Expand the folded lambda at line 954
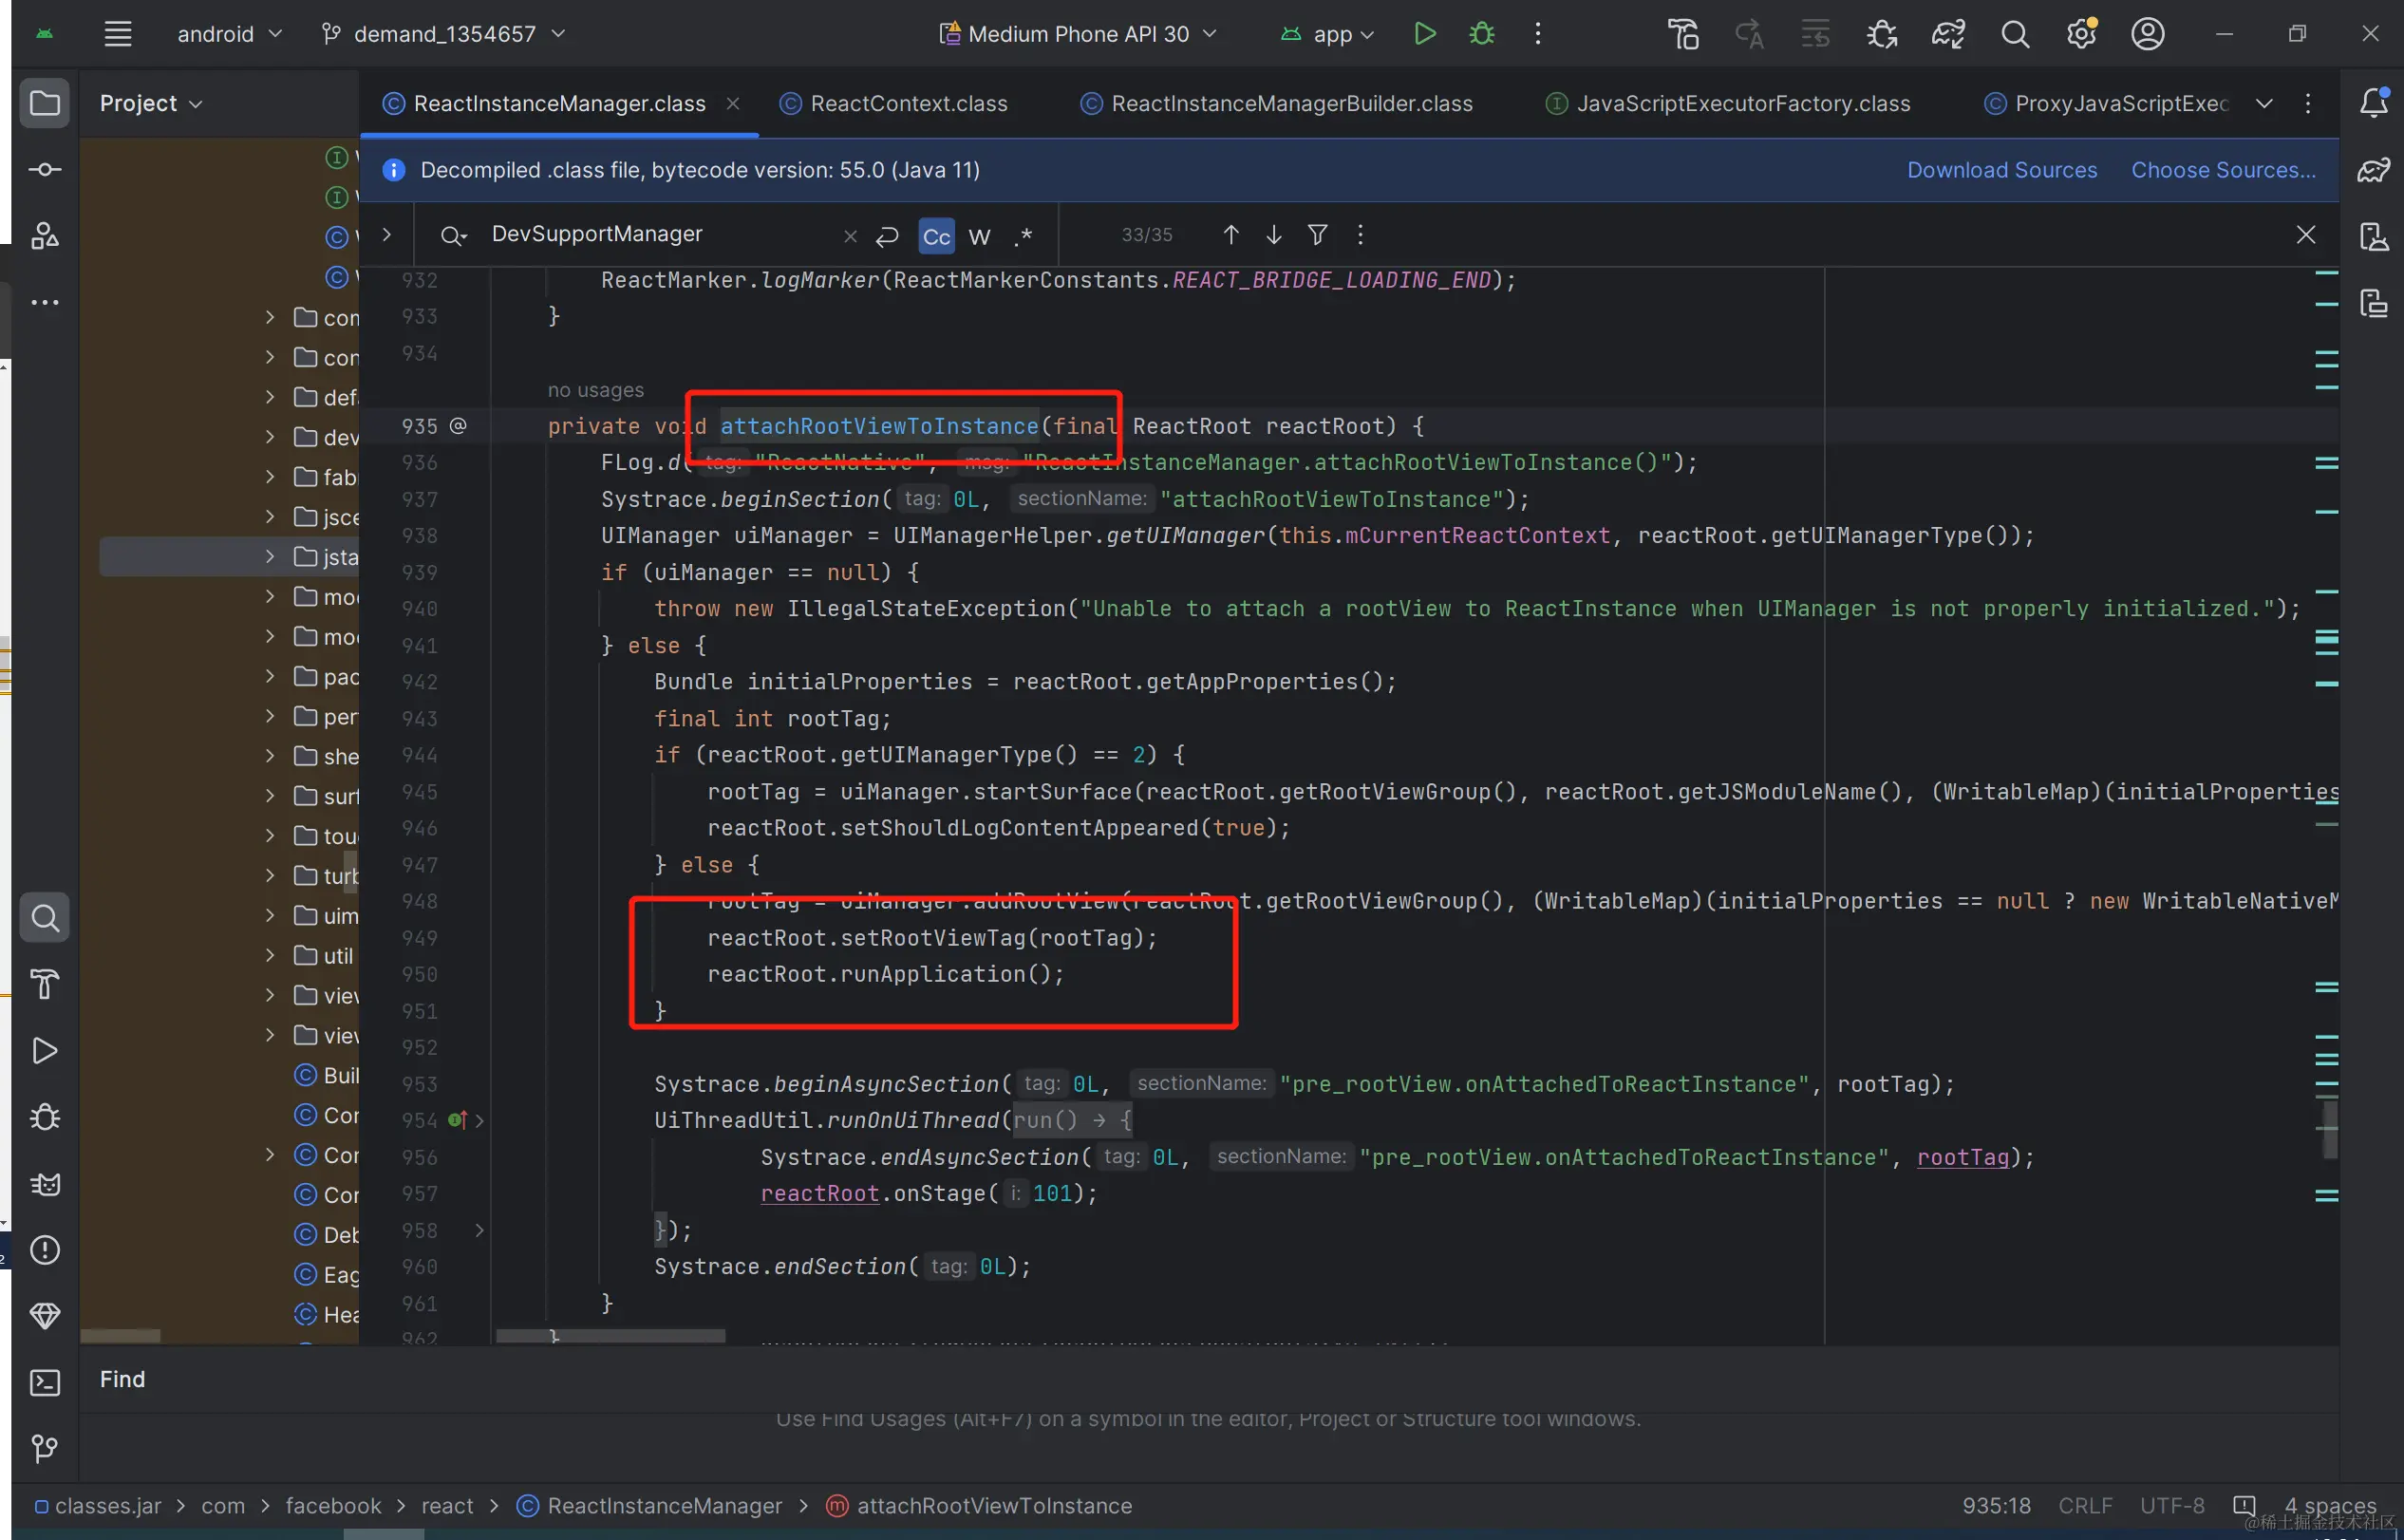Screen dimensions: 2404x1540 click(480, 1120)
